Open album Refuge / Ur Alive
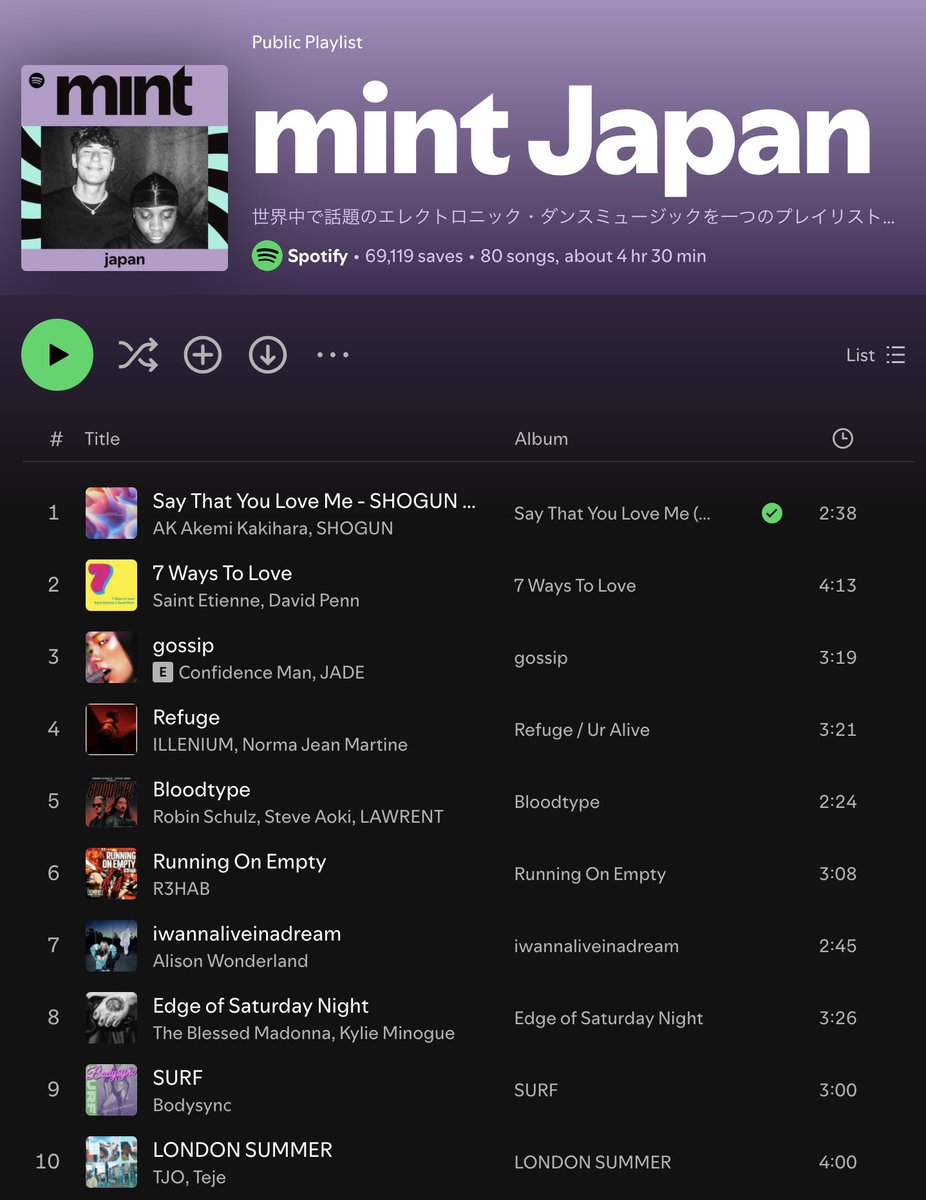This screenshot has height=1200, width=926. (582, 729)
